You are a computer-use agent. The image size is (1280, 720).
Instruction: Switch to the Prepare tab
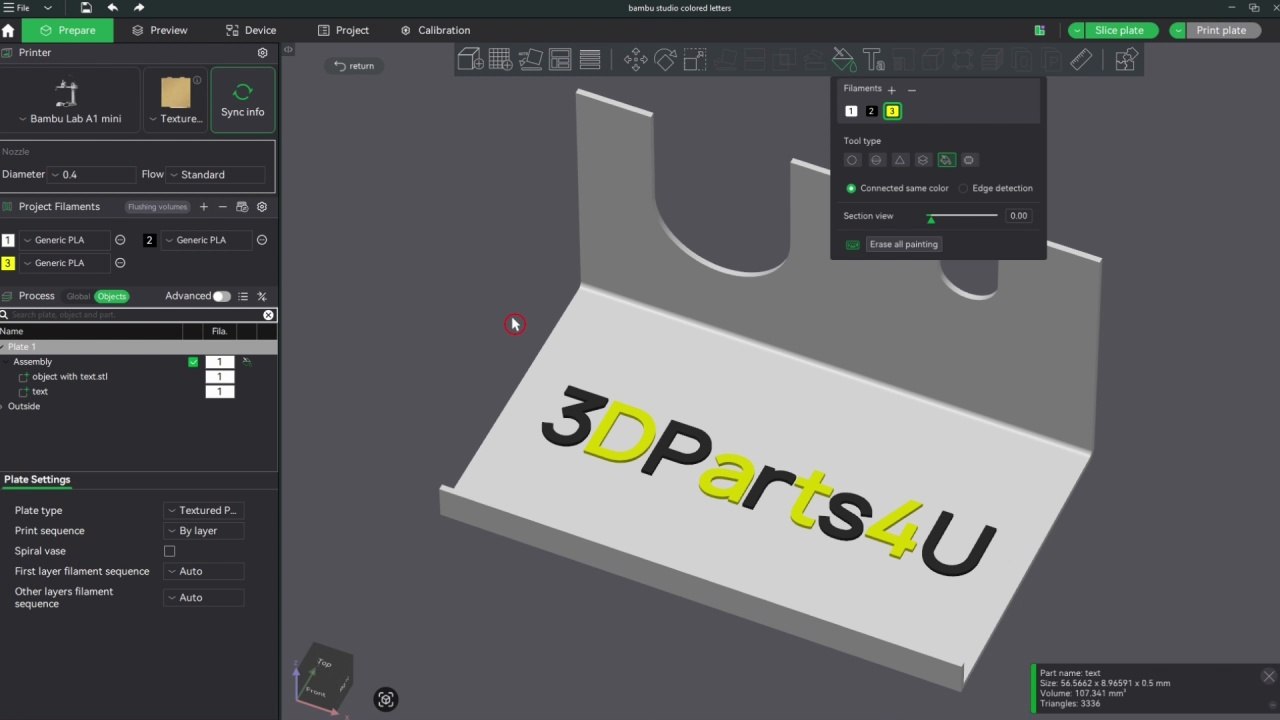67,30
